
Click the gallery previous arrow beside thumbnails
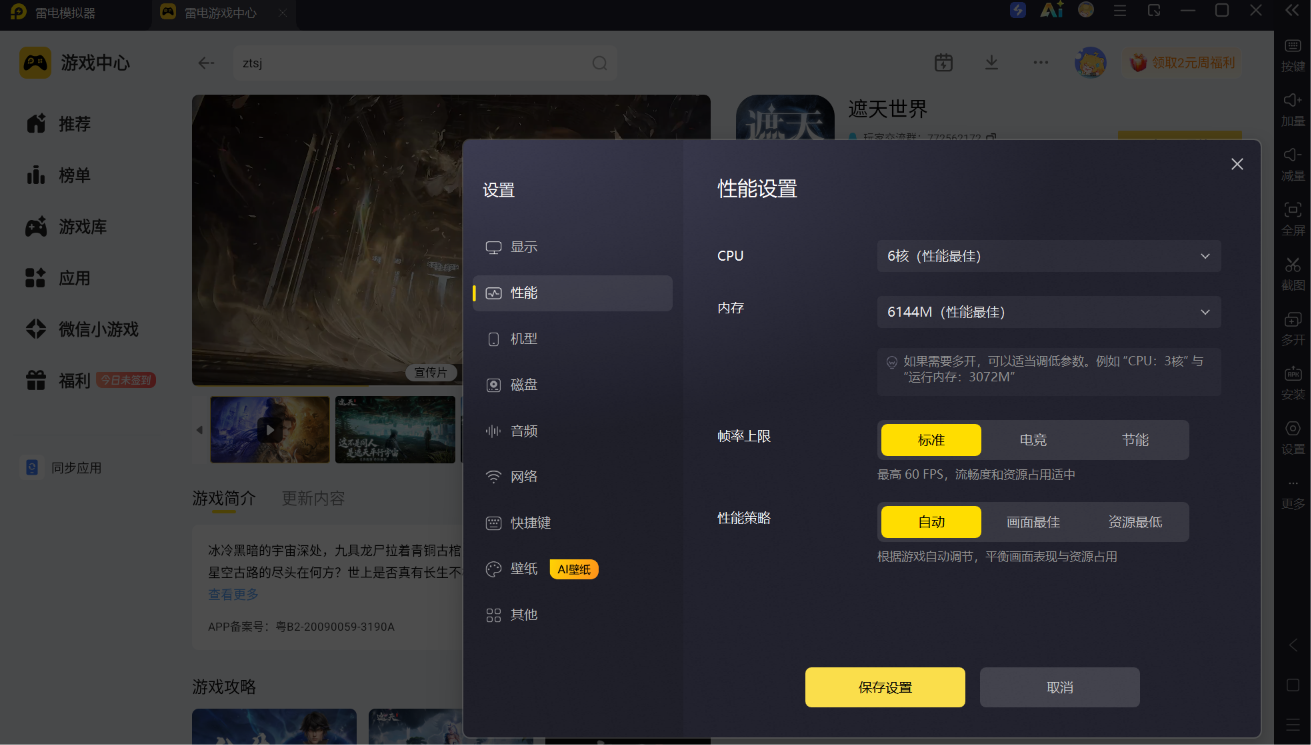198,430
